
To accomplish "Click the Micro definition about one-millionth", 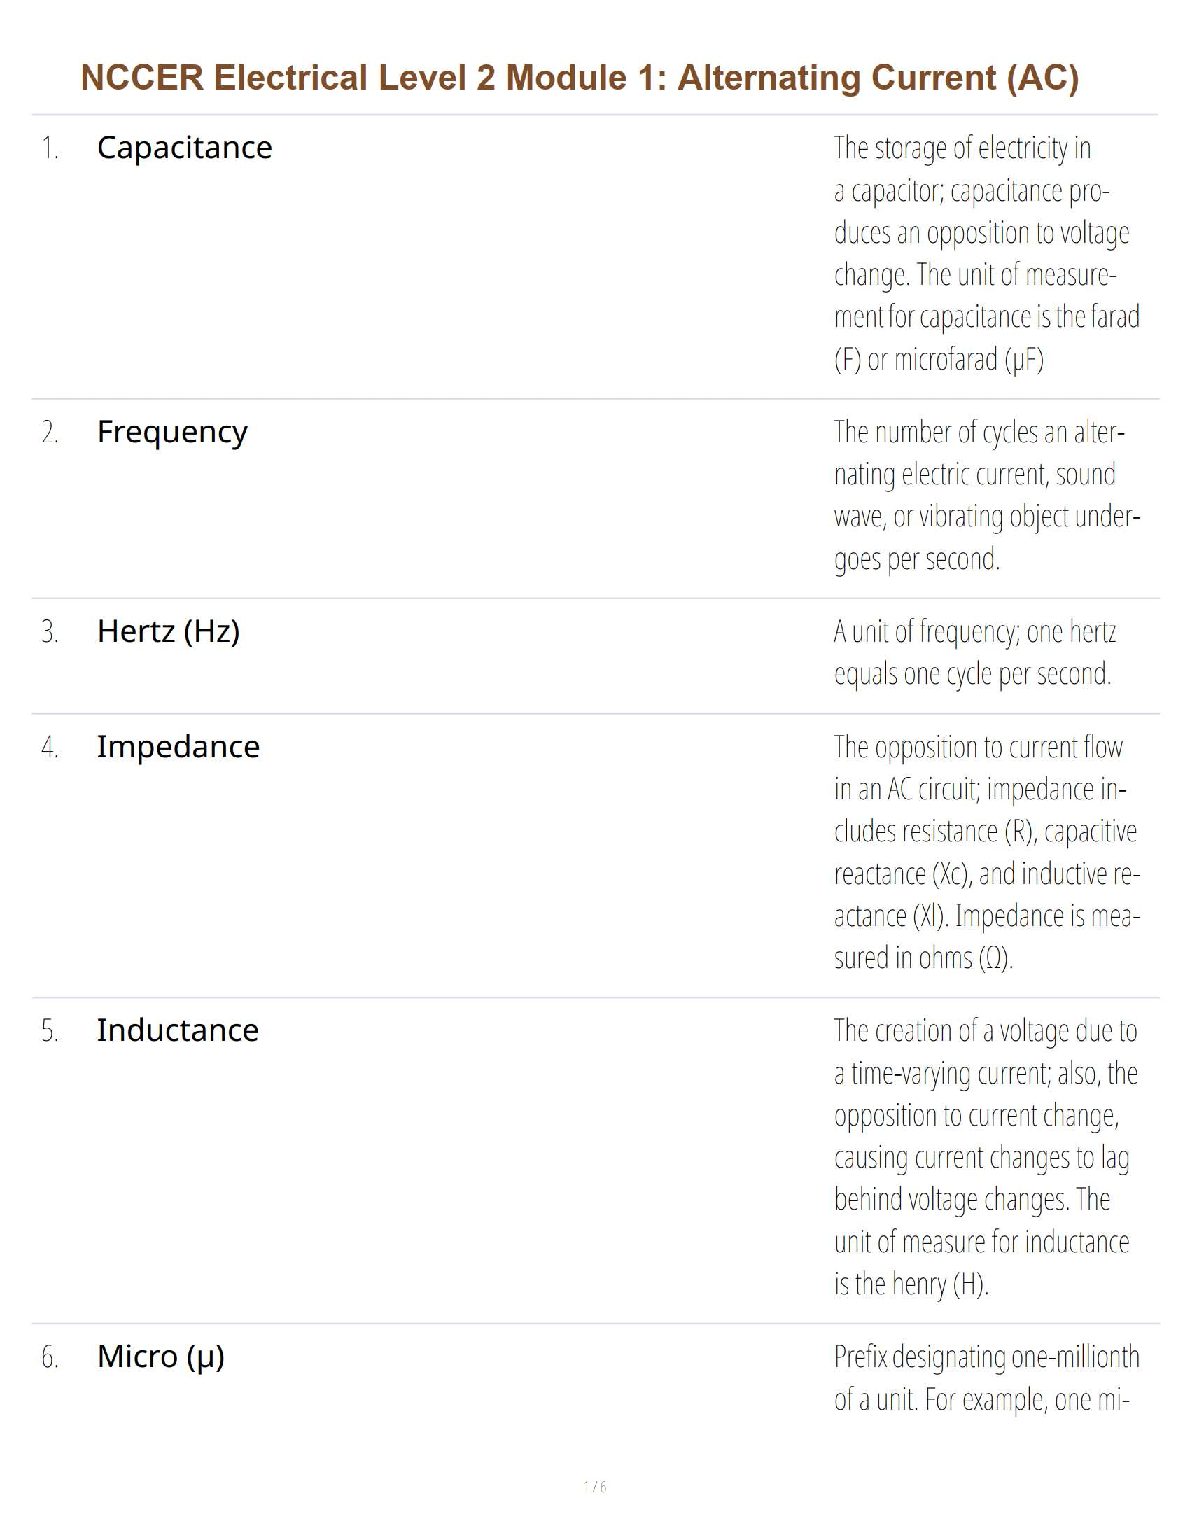I will click(x=986, y=1378).
